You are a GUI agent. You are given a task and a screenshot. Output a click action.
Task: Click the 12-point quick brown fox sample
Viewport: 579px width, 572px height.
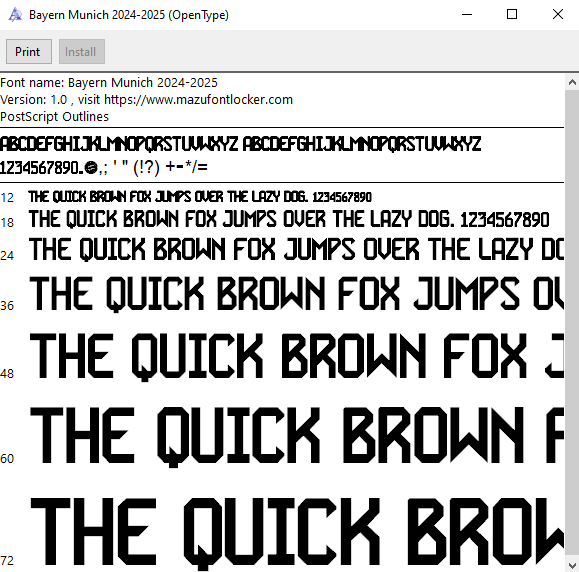tap(200, 197)
